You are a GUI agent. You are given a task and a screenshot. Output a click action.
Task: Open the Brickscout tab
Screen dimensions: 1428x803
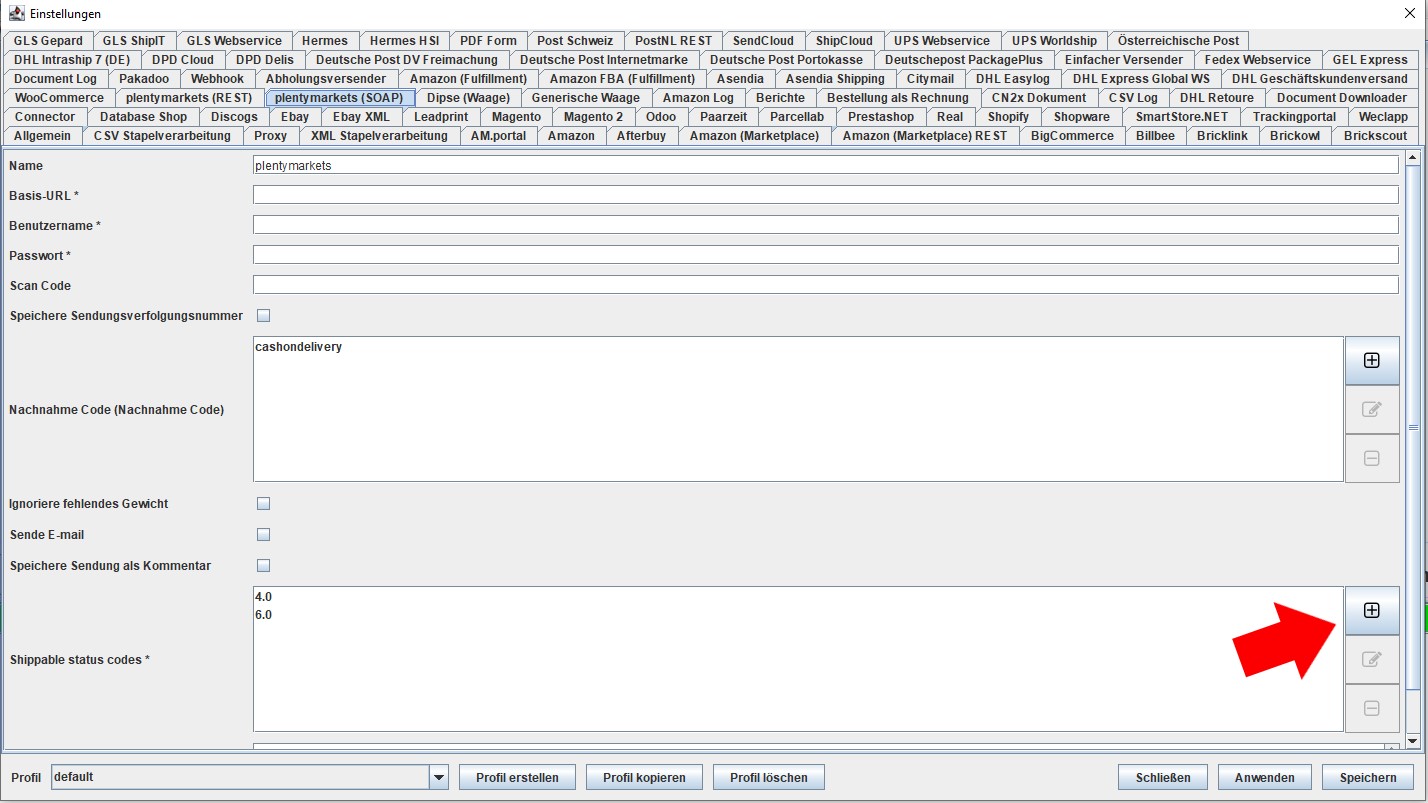pos(1375,136)
